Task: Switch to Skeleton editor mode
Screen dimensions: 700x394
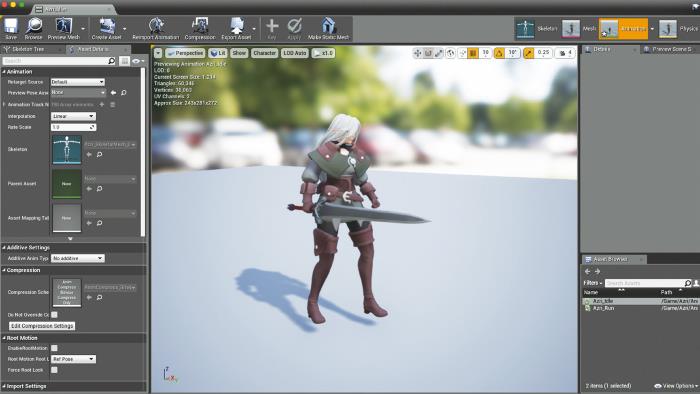Action: [536, 29]
